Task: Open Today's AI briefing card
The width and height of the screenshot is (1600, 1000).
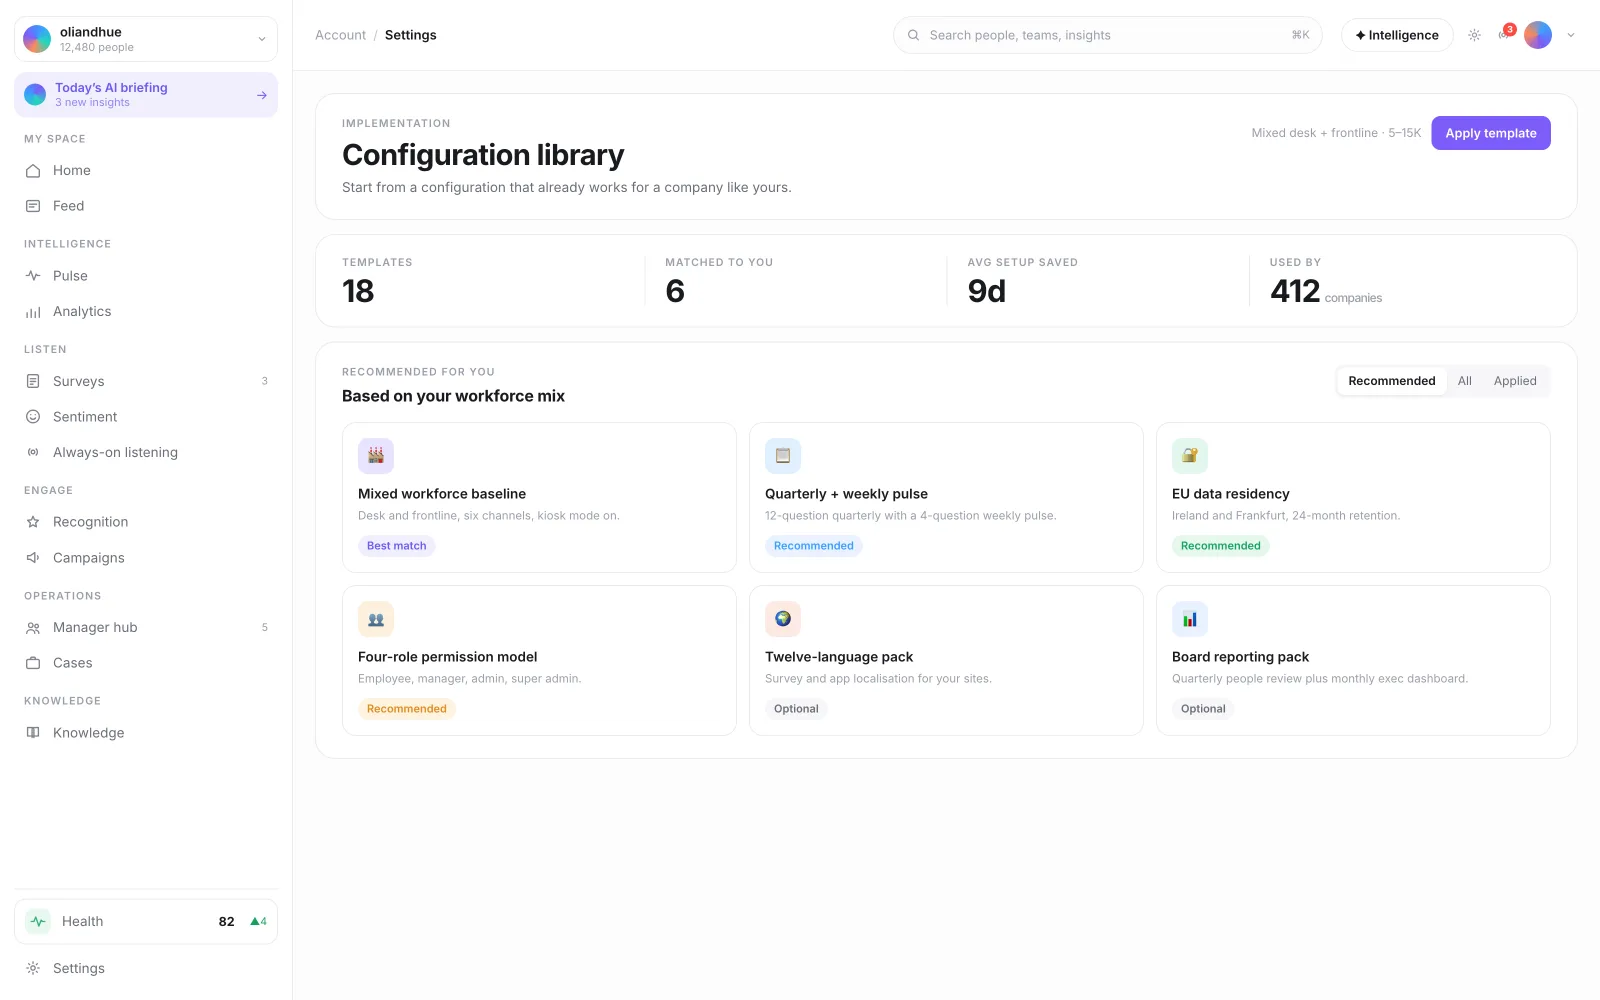Action: pos(146,95)
